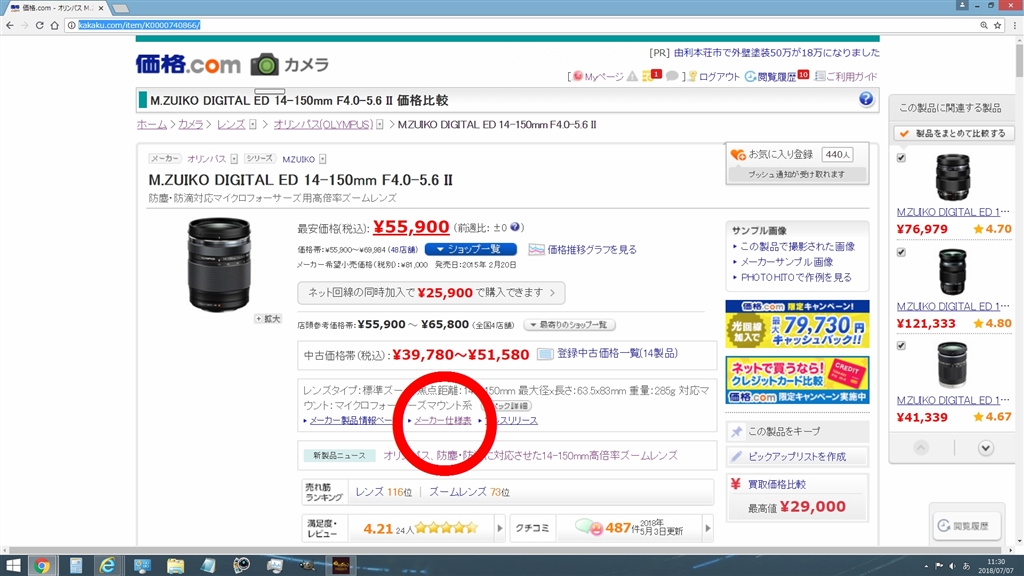1024x576 pixels.
Task: Open Internet Explorer from the taskbar
Action: click(x=107, y=566)
